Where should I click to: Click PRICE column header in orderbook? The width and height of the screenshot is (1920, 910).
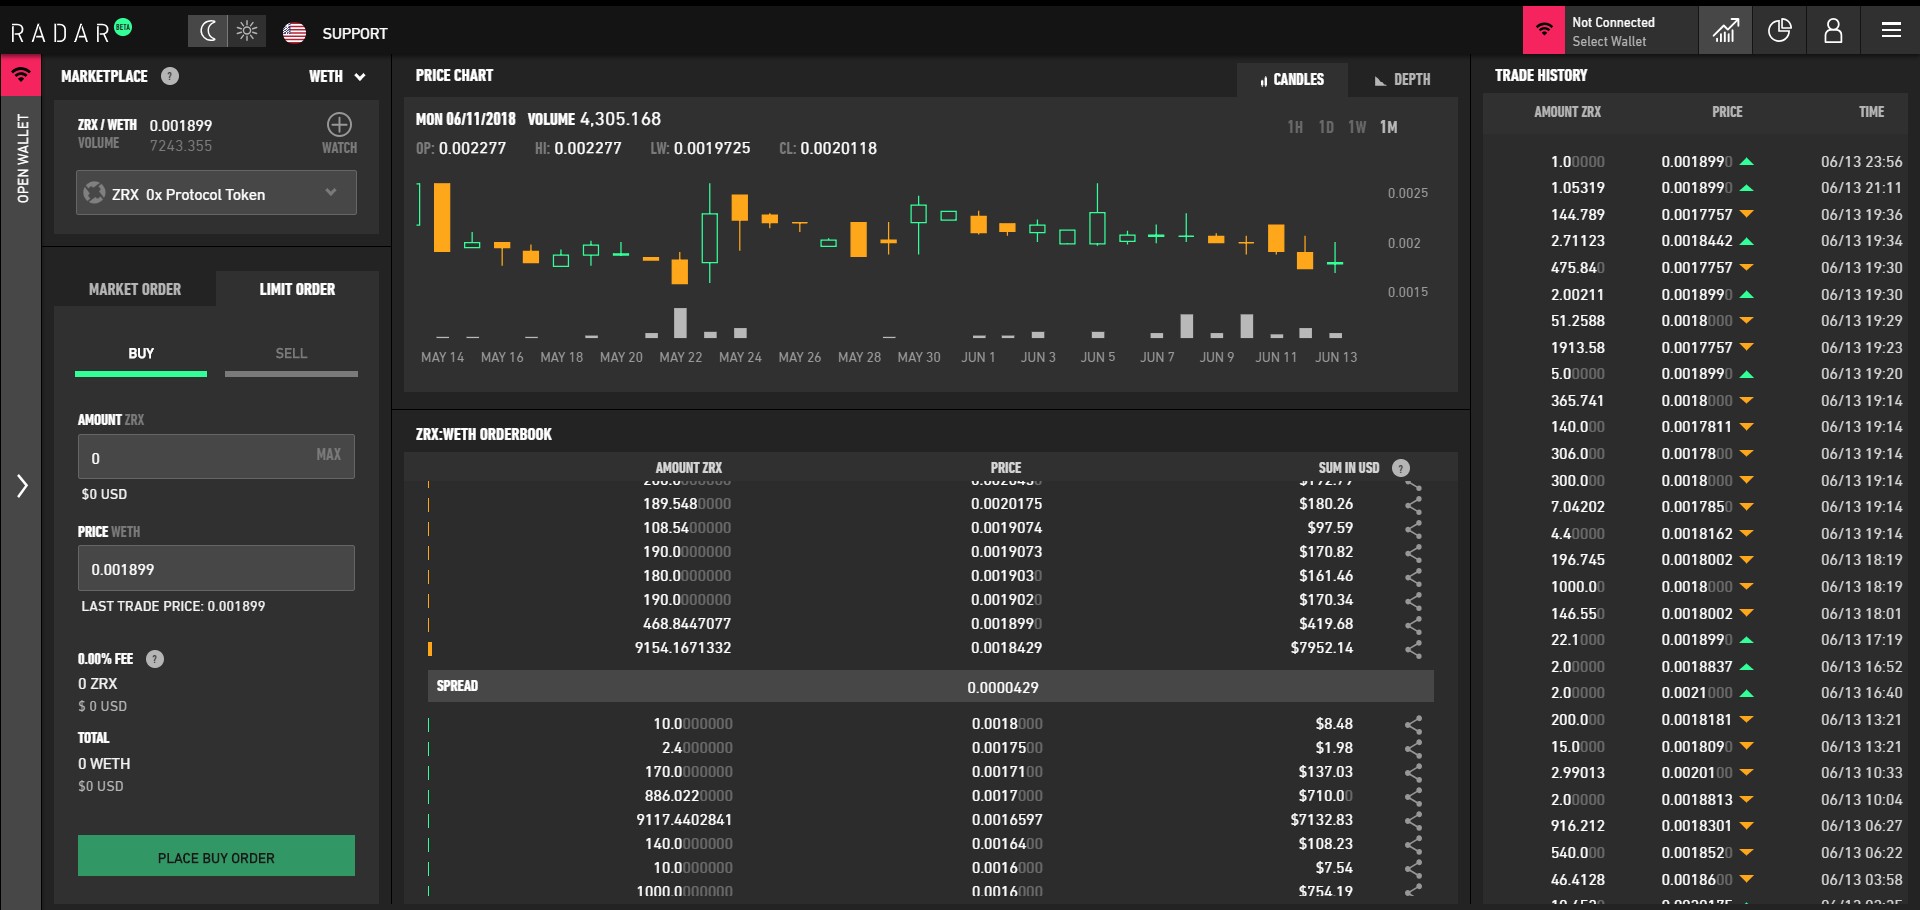[1006, 467]
